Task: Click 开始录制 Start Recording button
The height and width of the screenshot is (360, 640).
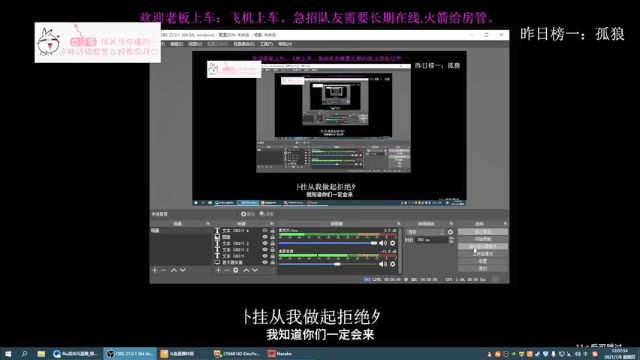Action: [x=483, y=239]
